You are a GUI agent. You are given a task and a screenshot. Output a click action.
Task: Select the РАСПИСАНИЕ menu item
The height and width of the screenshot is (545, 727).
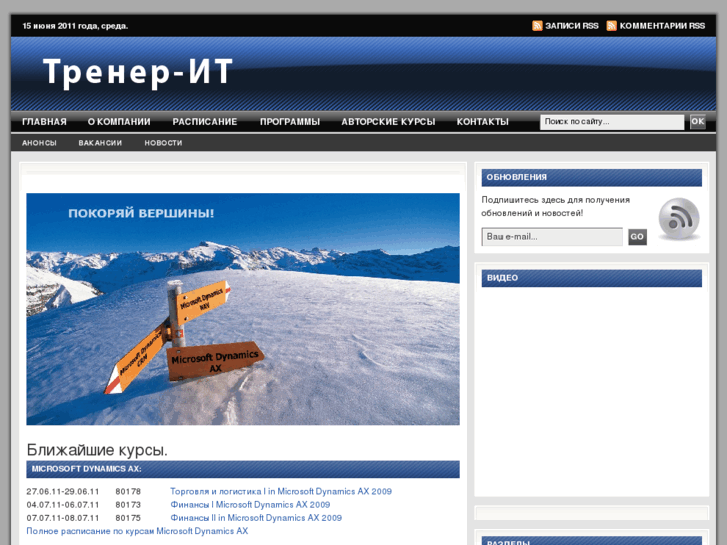[x=205, y=122]
